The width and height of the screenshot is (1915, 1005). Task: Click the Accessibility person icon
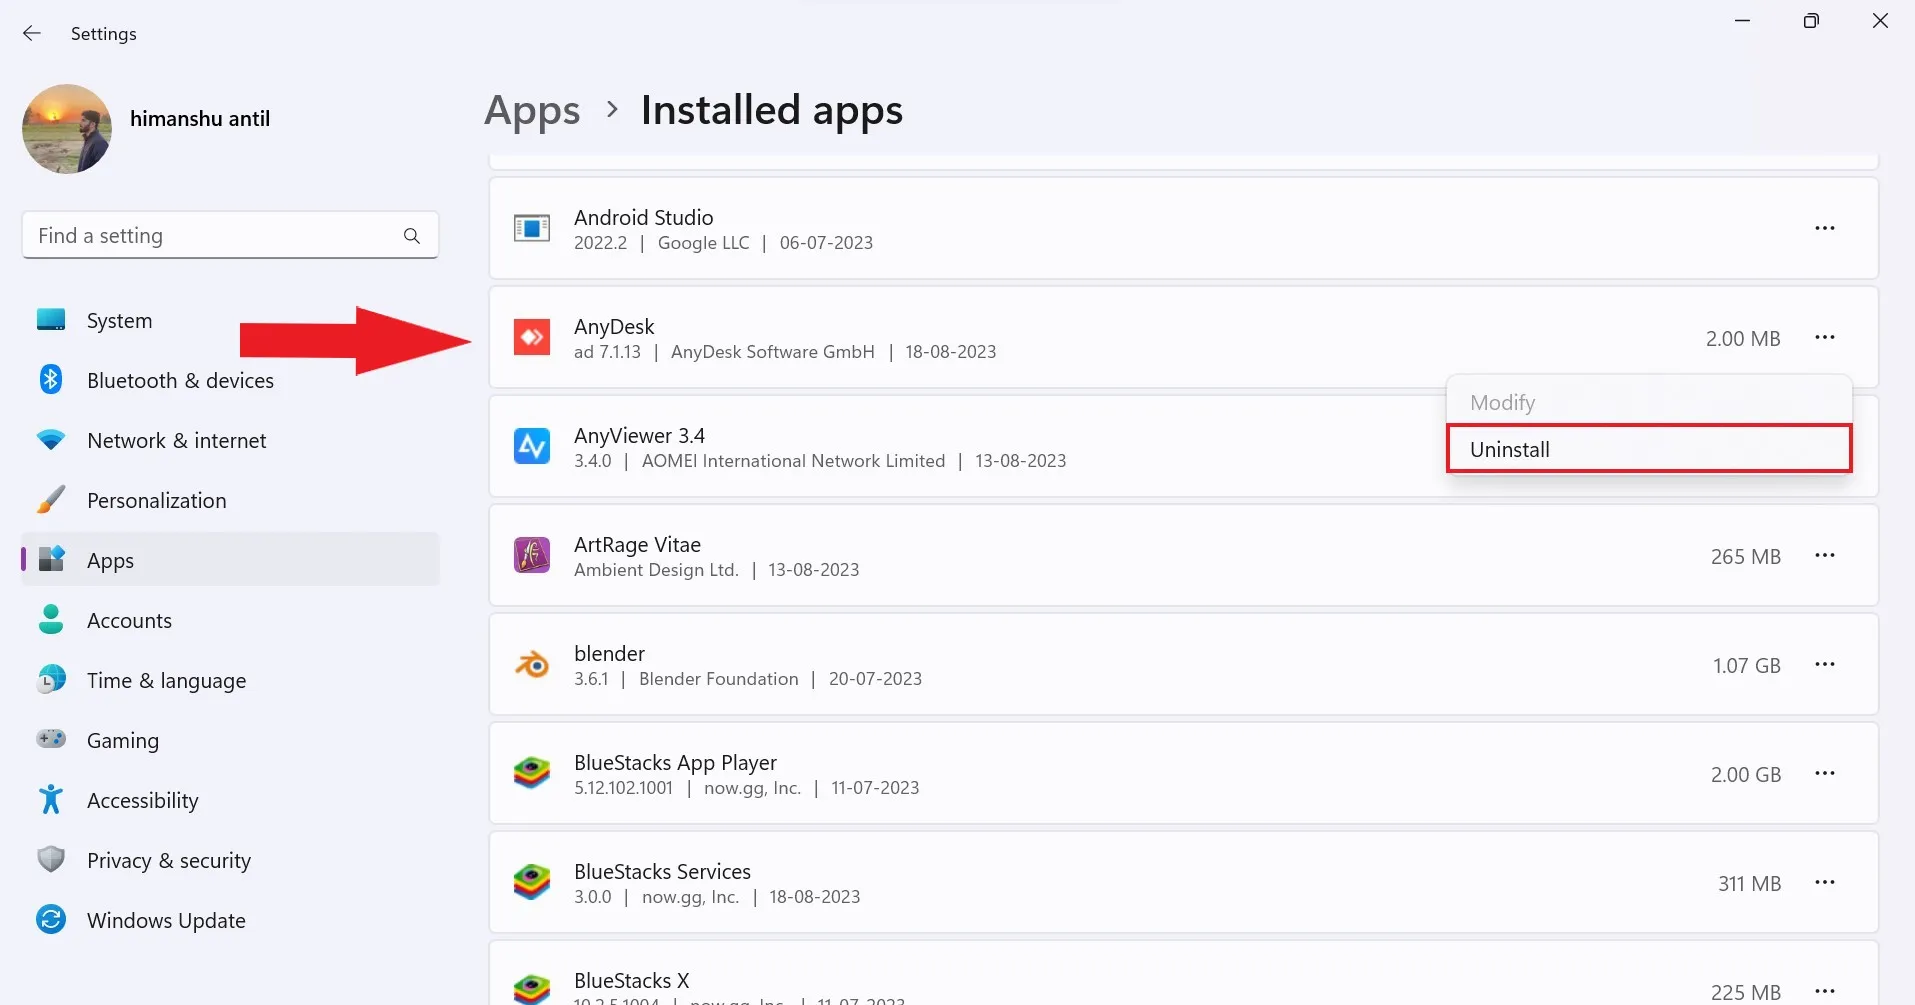[50, 799]
